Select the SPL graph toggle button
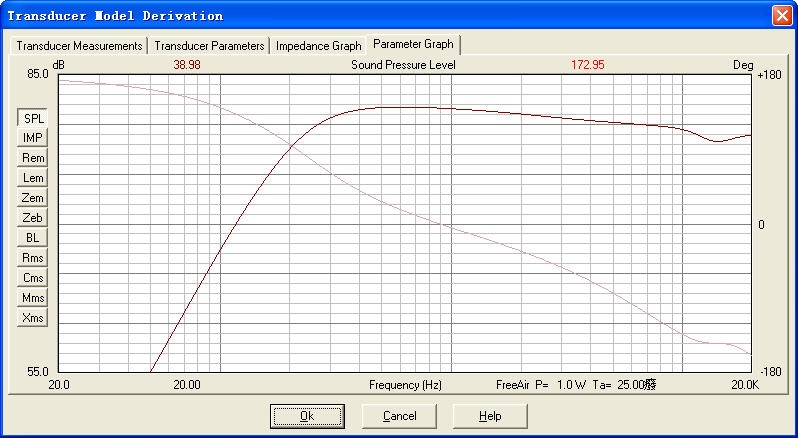The height and width of the screenshot is (438, 798). (33, 118)
